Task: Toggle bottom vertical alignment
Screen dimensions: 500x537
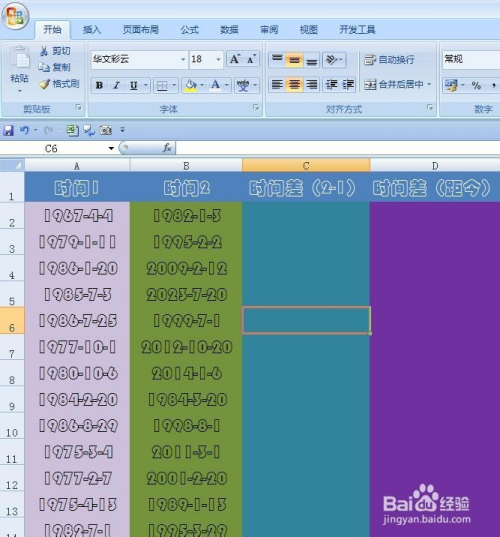Action: tap(311, 60)
